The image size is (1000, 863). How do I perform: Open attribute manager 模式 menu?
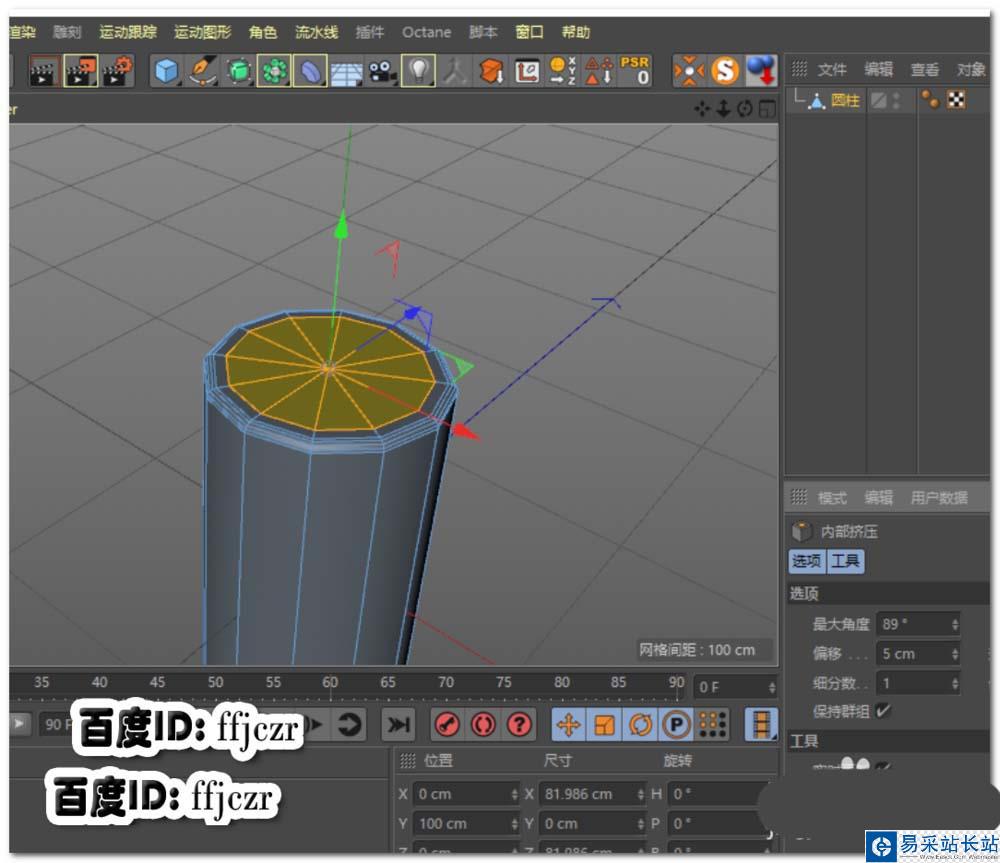coord(832,498)
